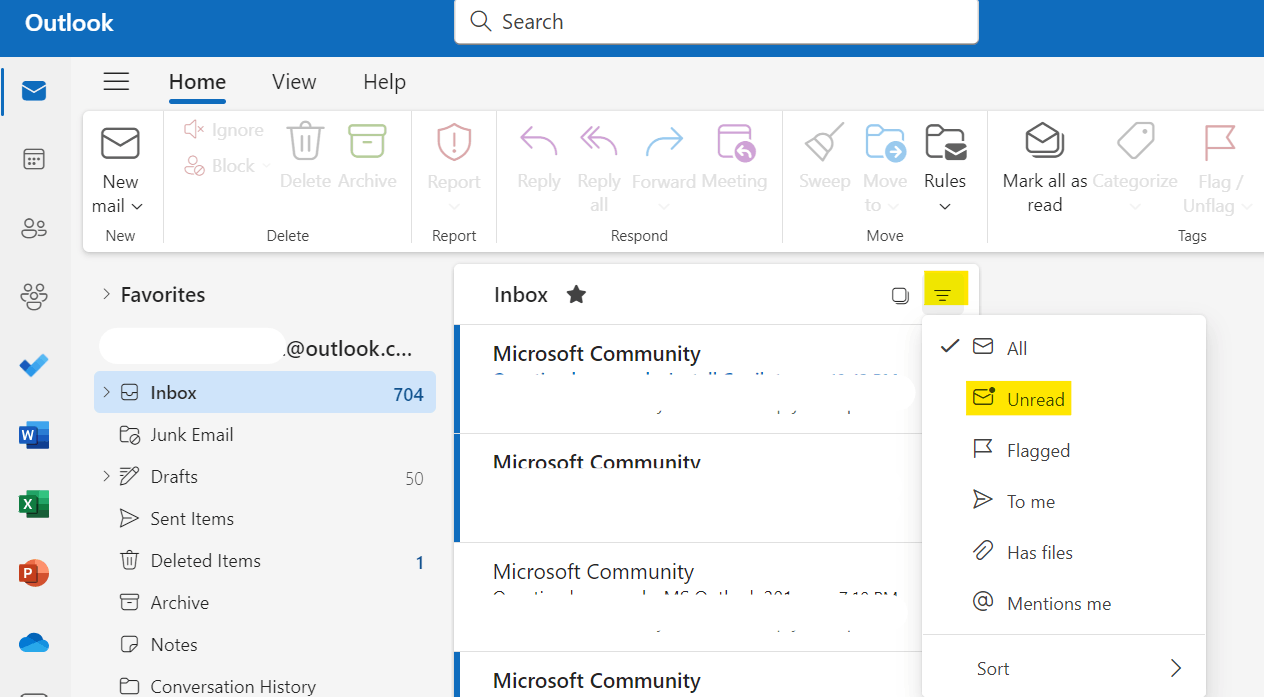Switch to the View ribbon tab
Viewport: 1264px width, 697px height.
[293, 82]
